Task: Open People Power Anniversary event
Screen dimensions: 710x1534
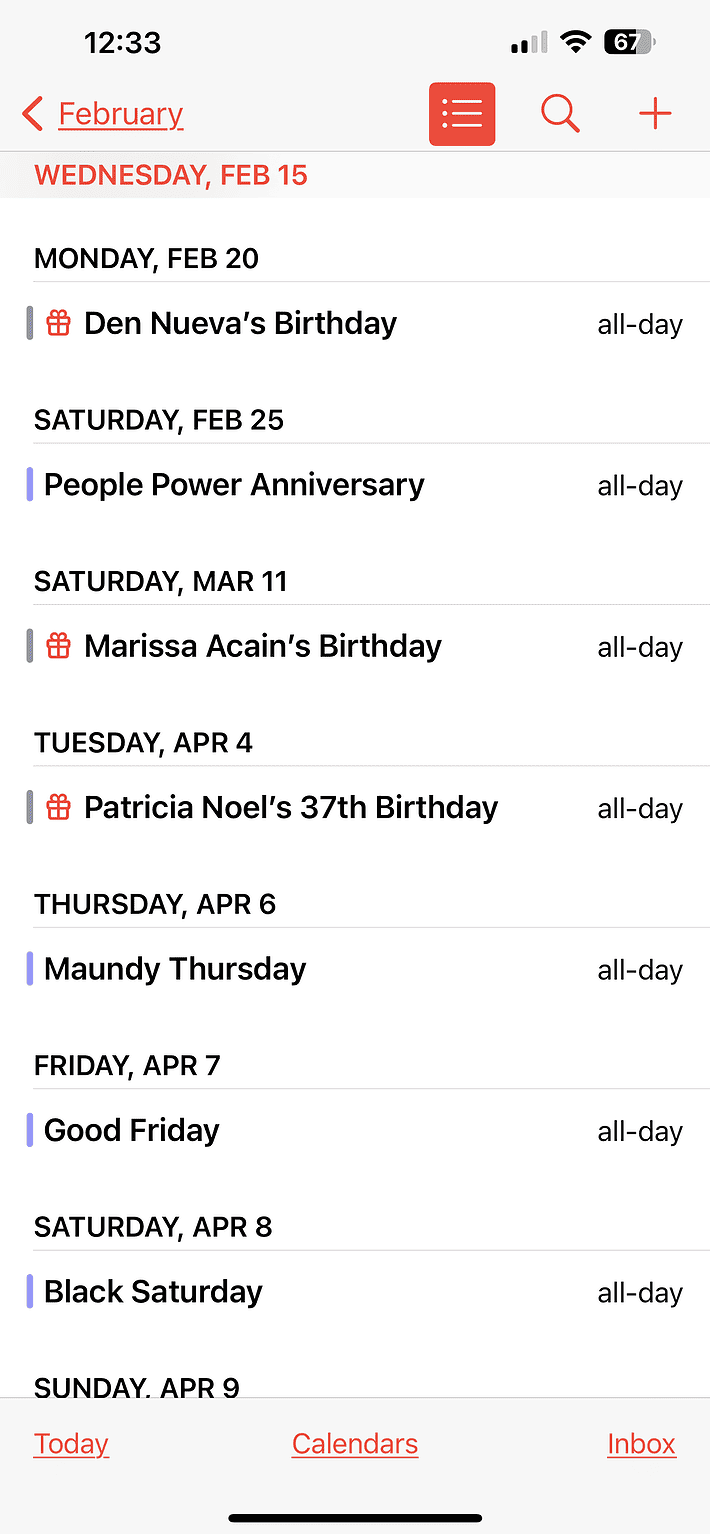Action: (x=235, y=485)
